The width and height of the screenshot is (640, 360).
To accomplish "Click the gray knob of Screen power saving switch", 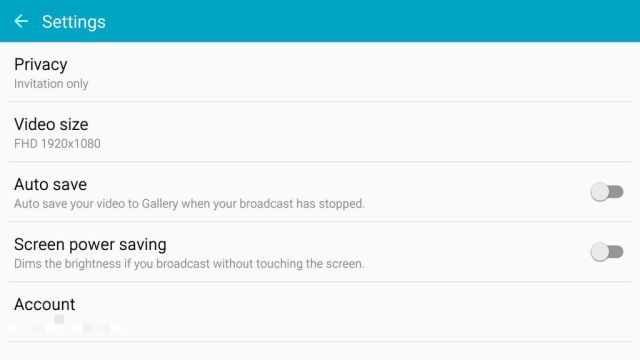I will coord(600,252).
